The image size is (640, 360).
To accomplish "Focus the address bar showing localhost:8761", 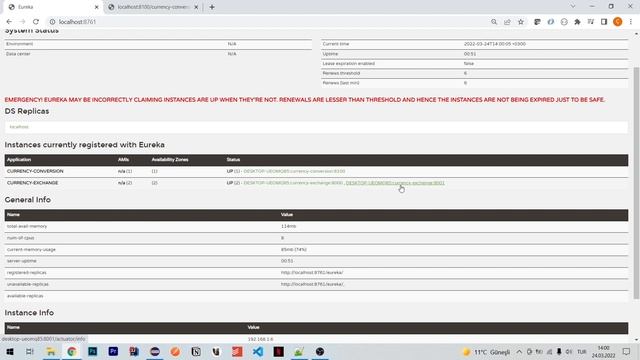I will tap(269, 22).
